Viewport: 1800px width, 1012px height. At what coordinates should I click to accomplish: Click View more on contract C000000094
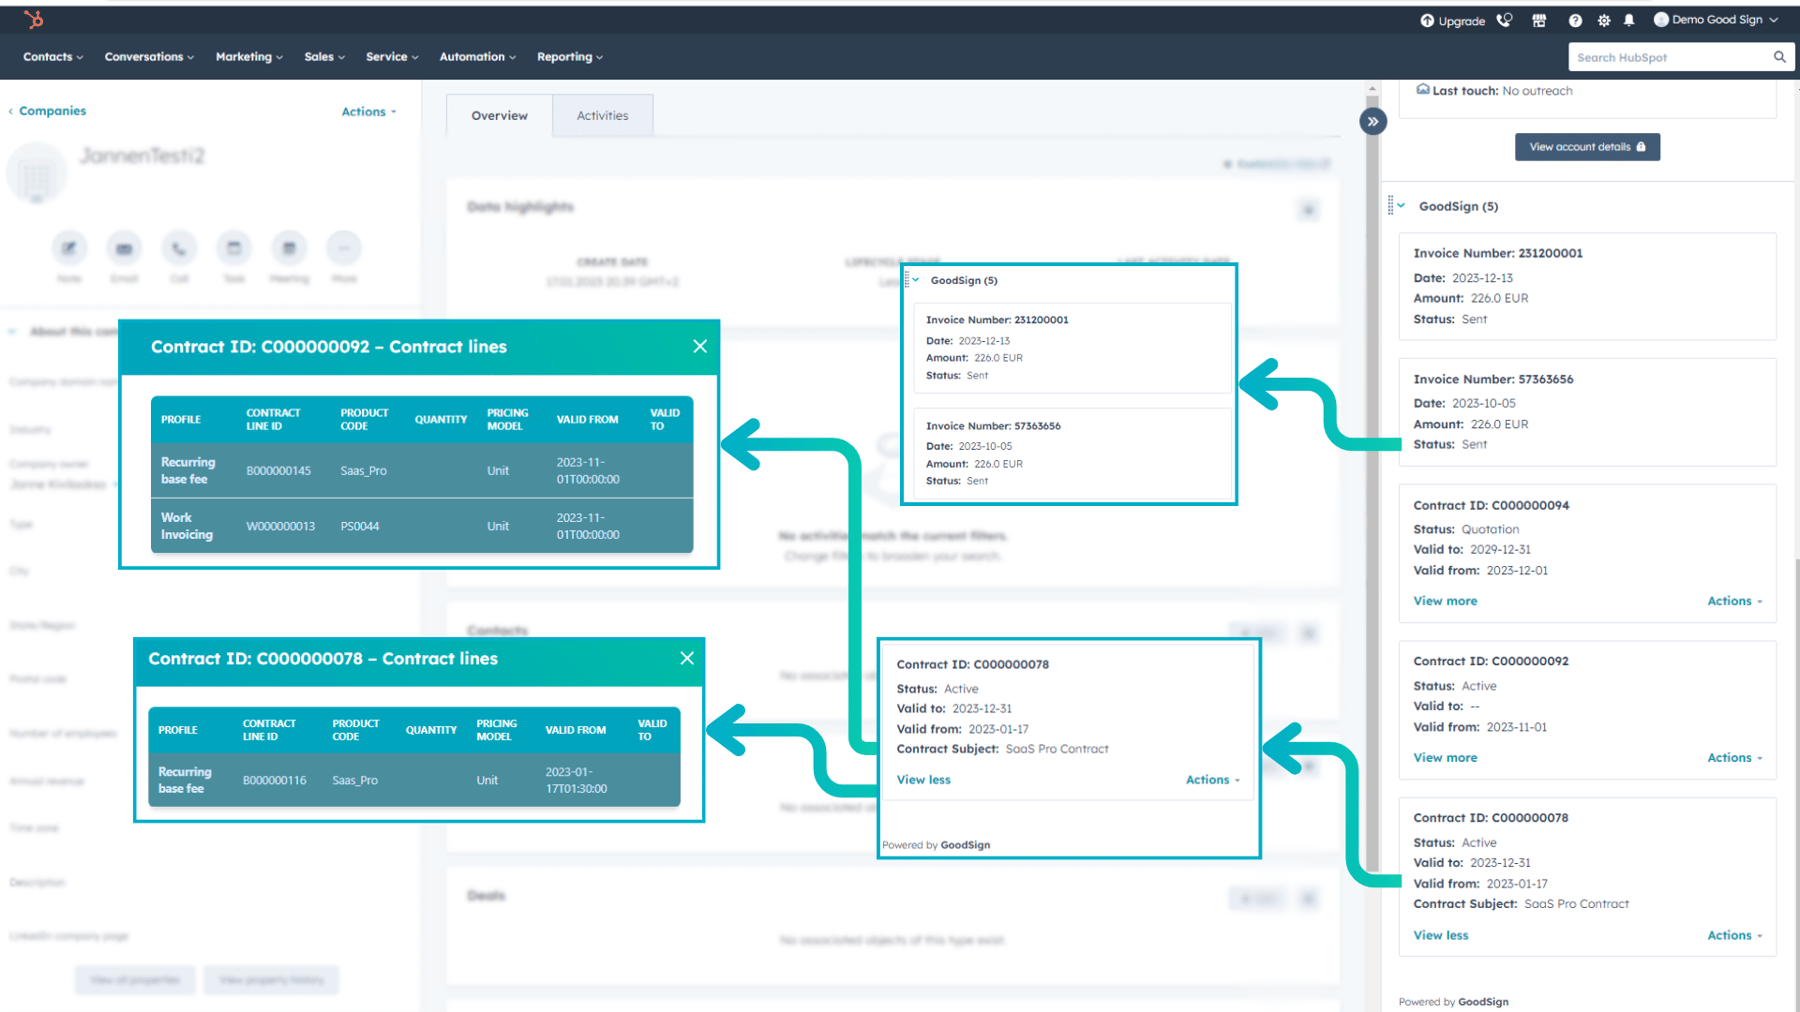pos(1445,601)
